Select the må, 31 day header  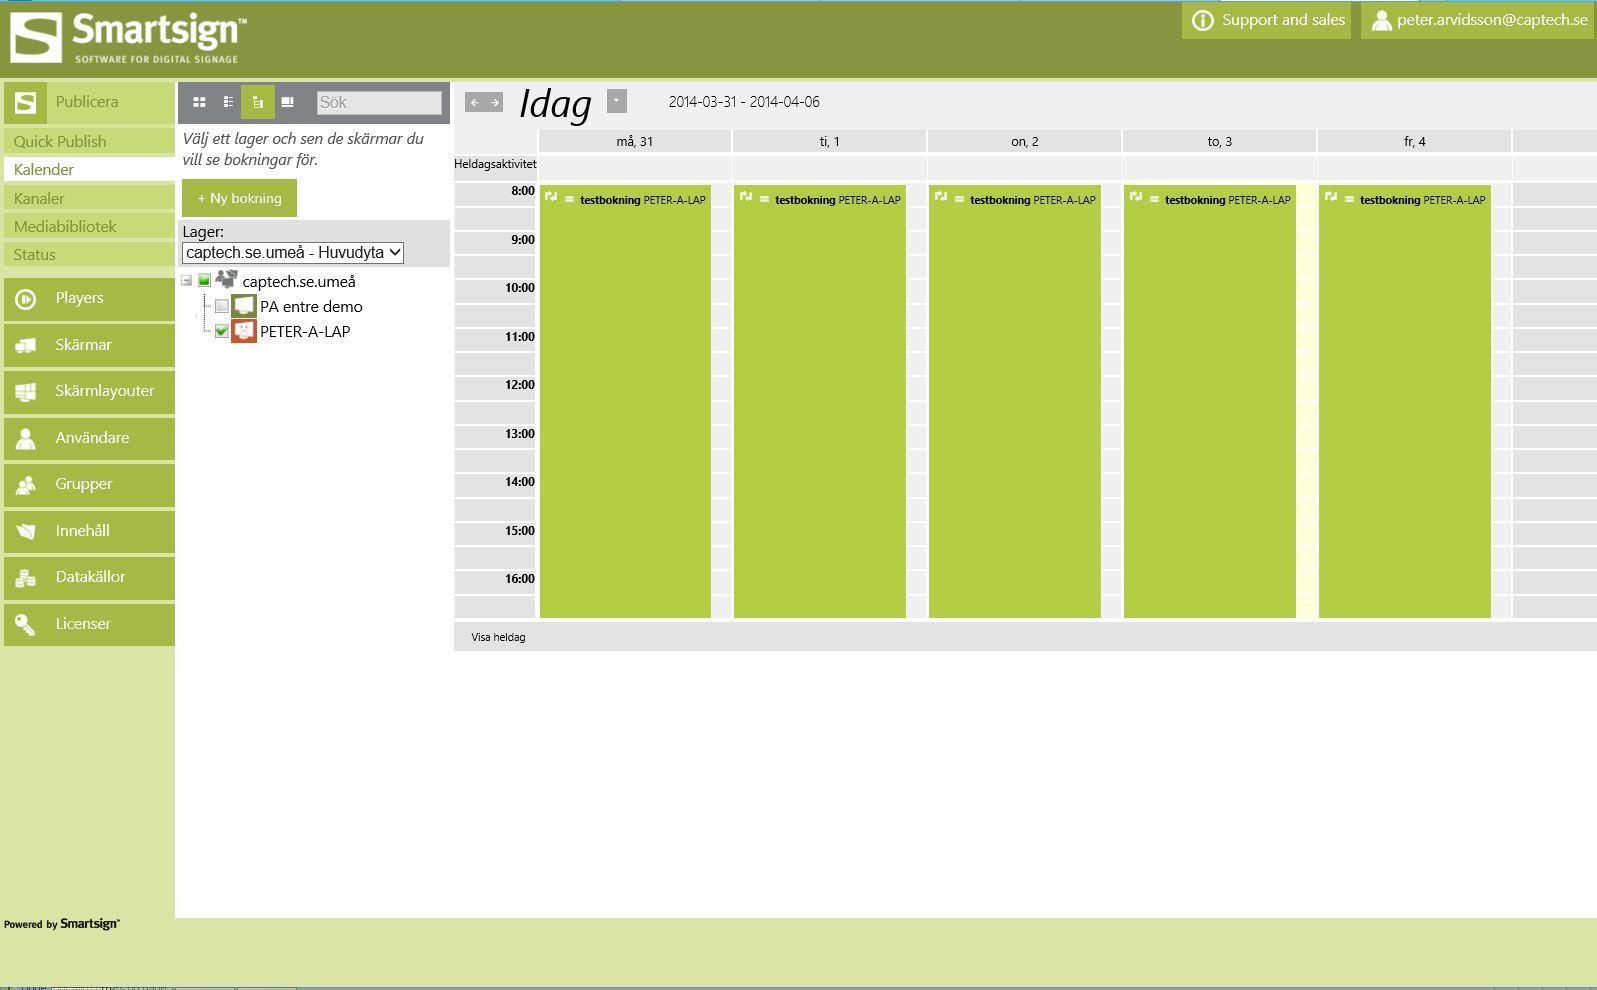pos(634,141)
